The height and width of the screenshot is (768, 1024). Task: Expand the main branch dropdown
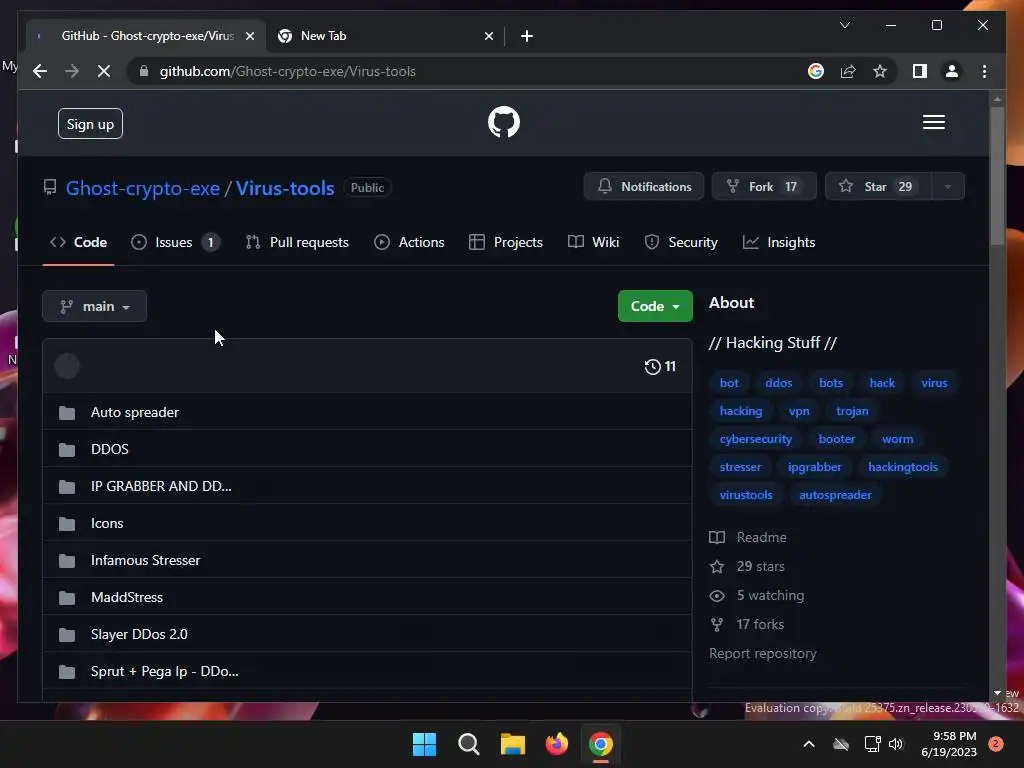click(95, 306)
